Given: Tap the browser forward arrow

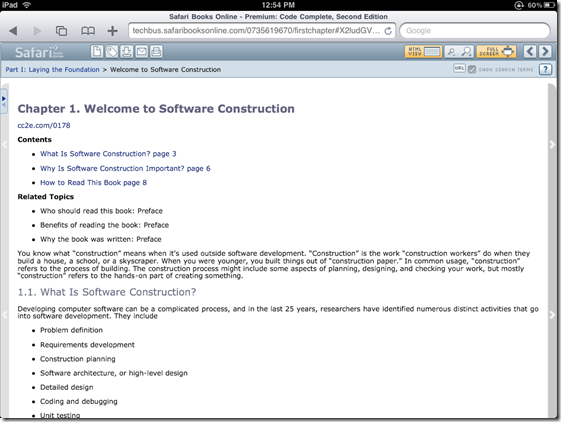Looking at the screenshot, I should pos(37,31).
